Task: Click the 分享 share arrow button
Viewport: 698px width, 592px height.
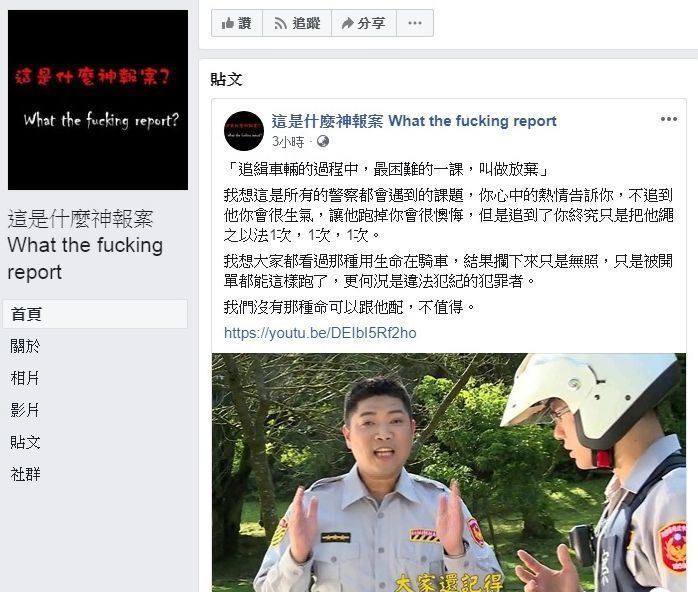Action: 364,23
